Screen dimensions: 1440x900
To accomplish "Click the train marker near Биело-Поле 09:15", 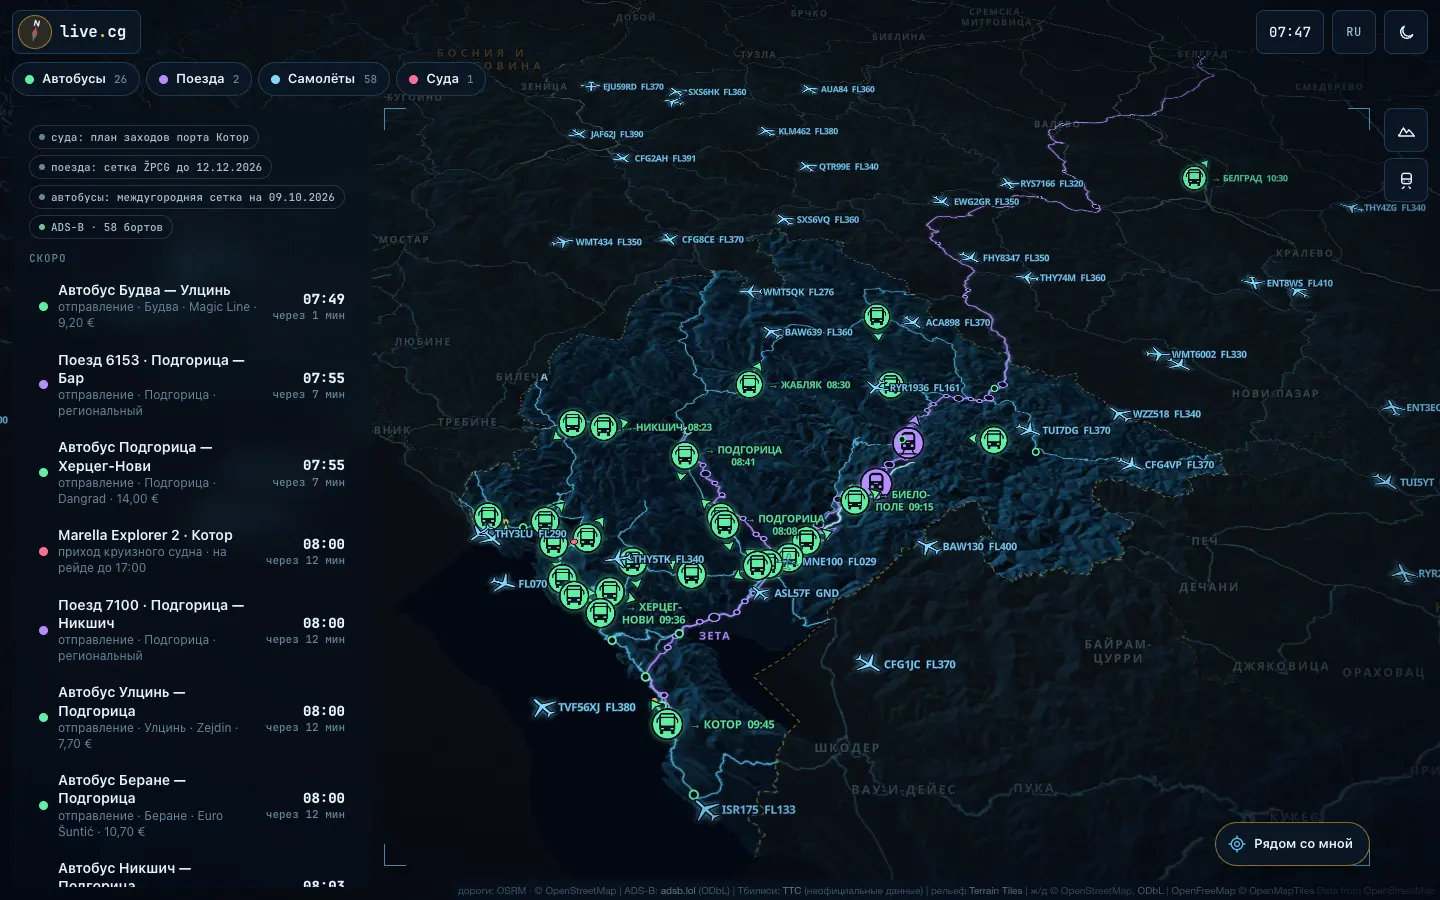I will (876, 483).
